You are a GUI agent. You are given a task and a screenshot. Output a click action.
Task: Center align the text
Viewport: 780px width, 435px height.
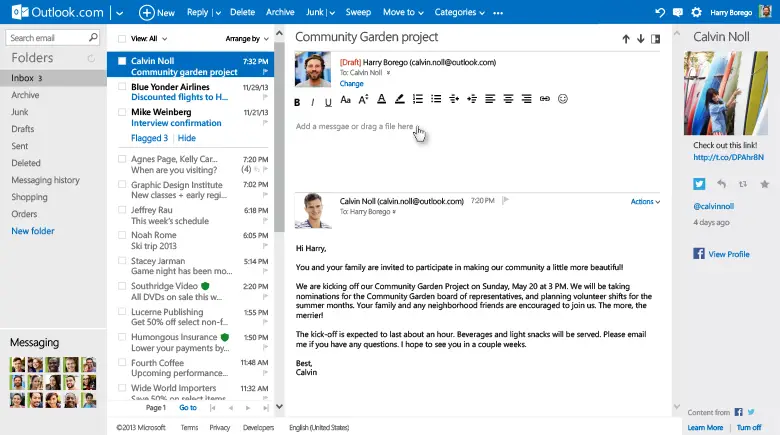point(508,99)
